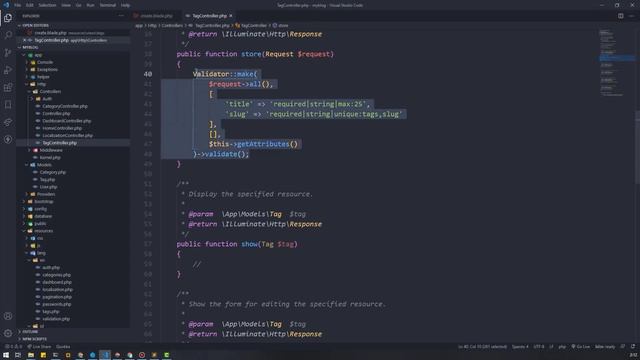Place cursor on 'title' validation rule line

tap(297, 104)
